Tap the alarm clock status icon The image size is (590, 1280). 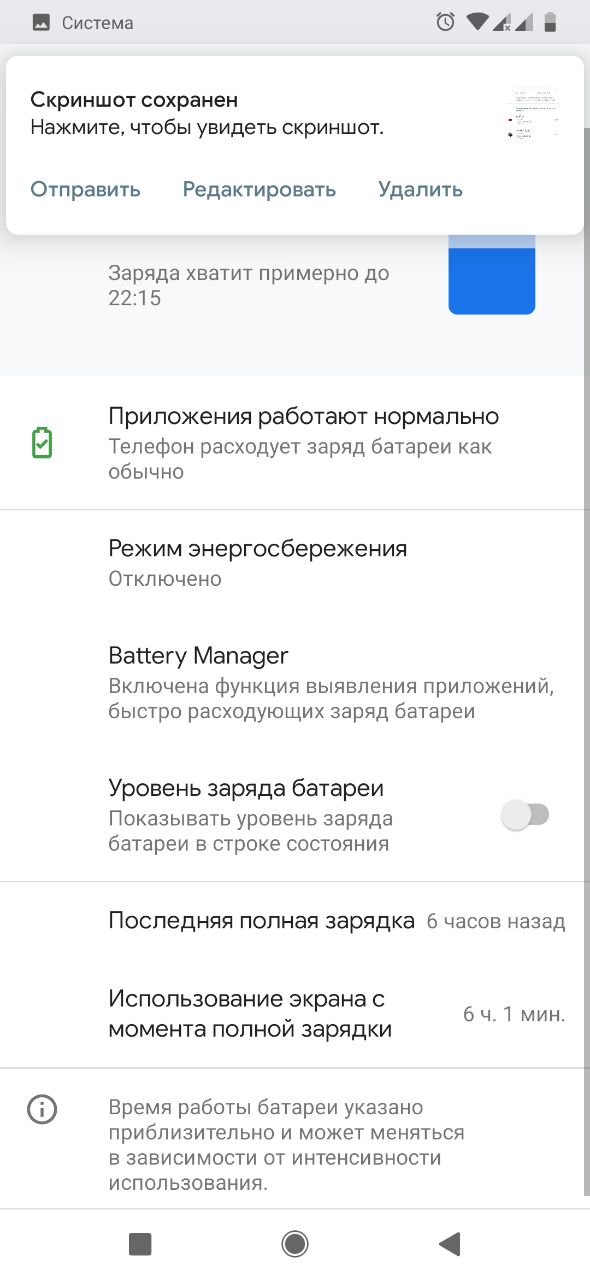[x=446, y=22]
